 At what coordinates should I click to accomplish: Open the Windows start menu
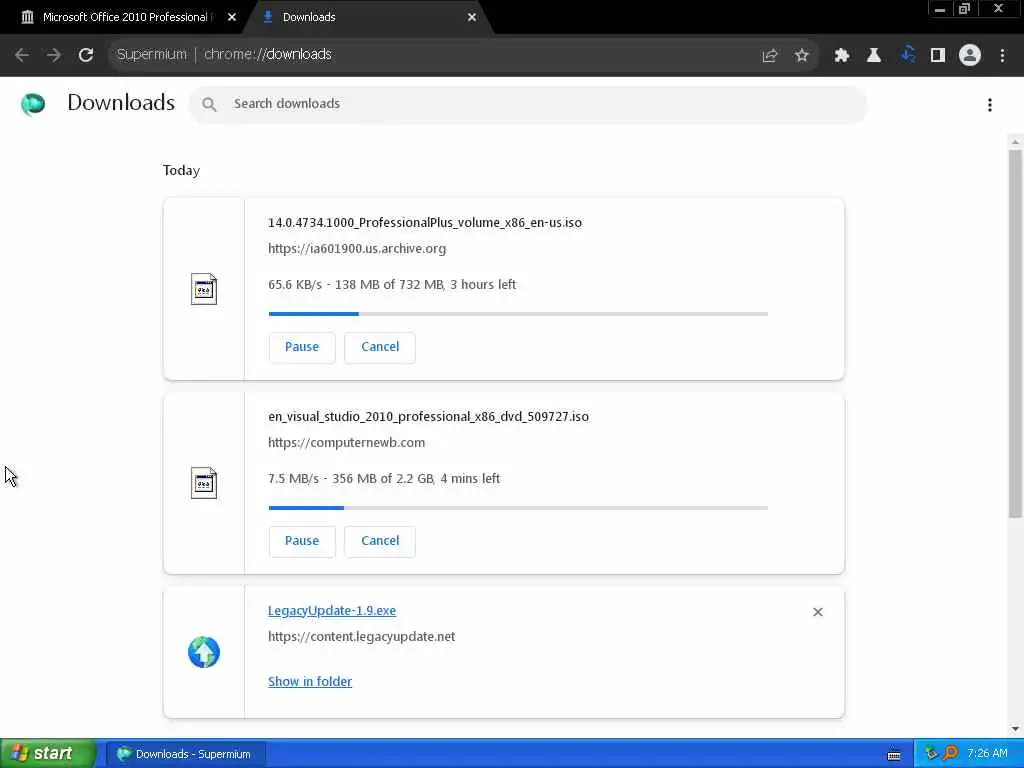tap(46, 754)
